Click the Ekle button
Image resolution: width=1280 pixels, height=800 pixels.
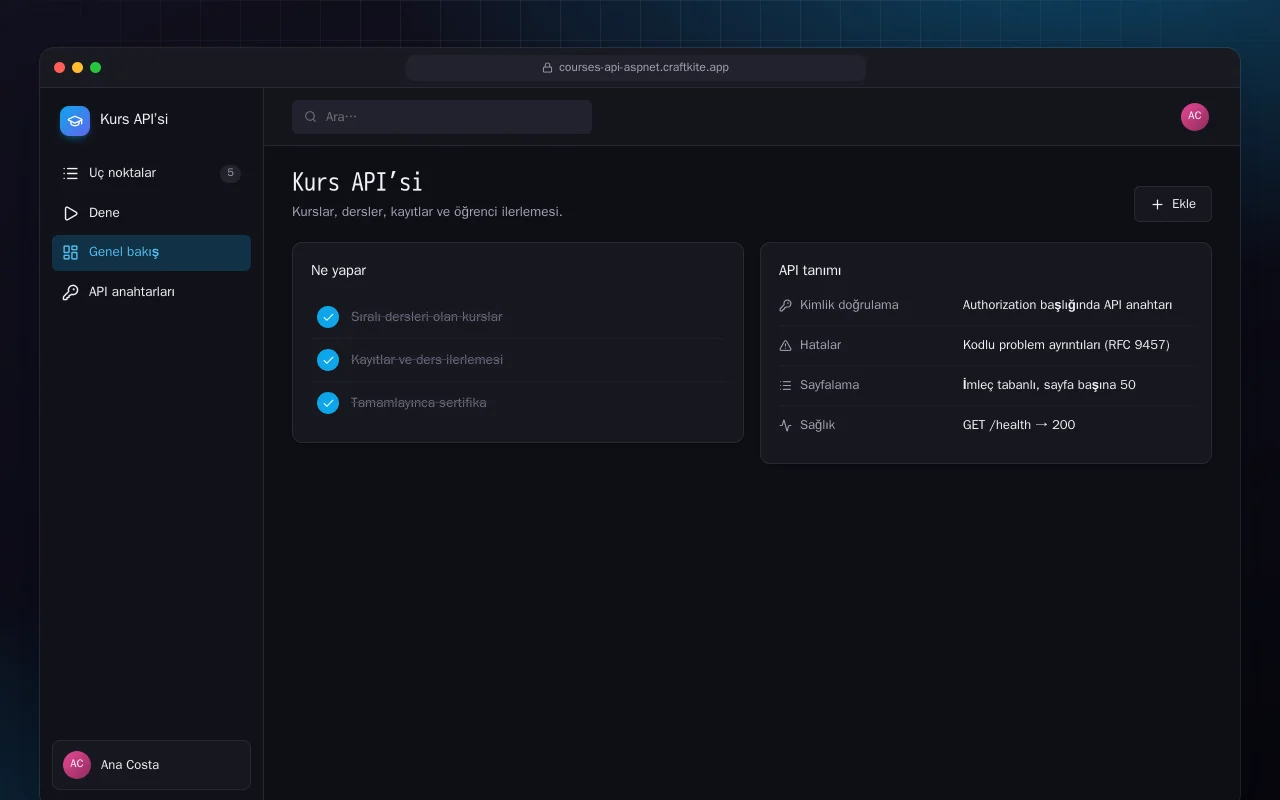[1173, 204]
